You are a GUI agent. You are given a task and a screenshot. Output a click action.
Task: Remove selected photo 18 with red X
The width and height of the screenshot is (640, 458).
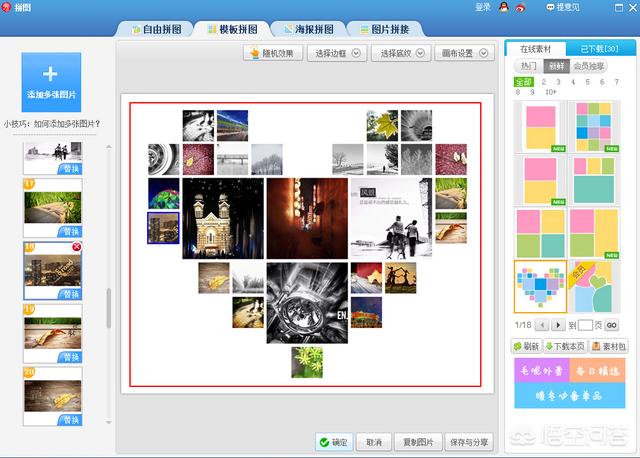coord(76,247)
